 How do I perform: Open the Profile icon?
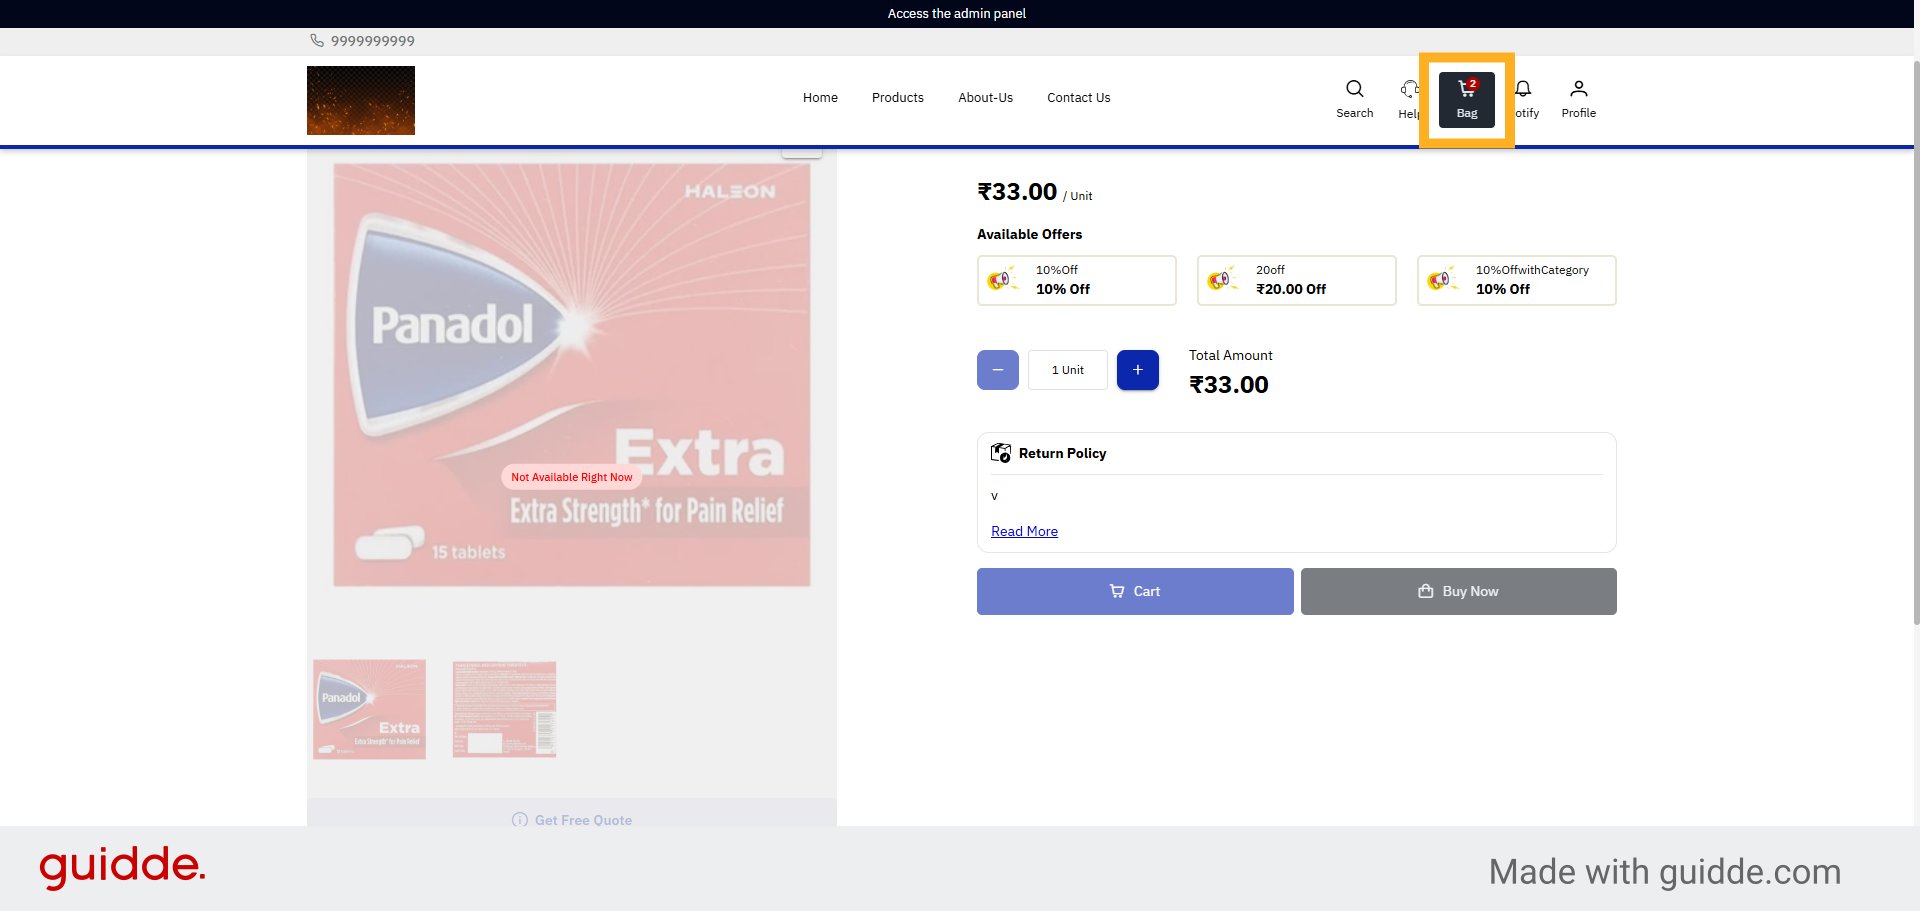1578,89
